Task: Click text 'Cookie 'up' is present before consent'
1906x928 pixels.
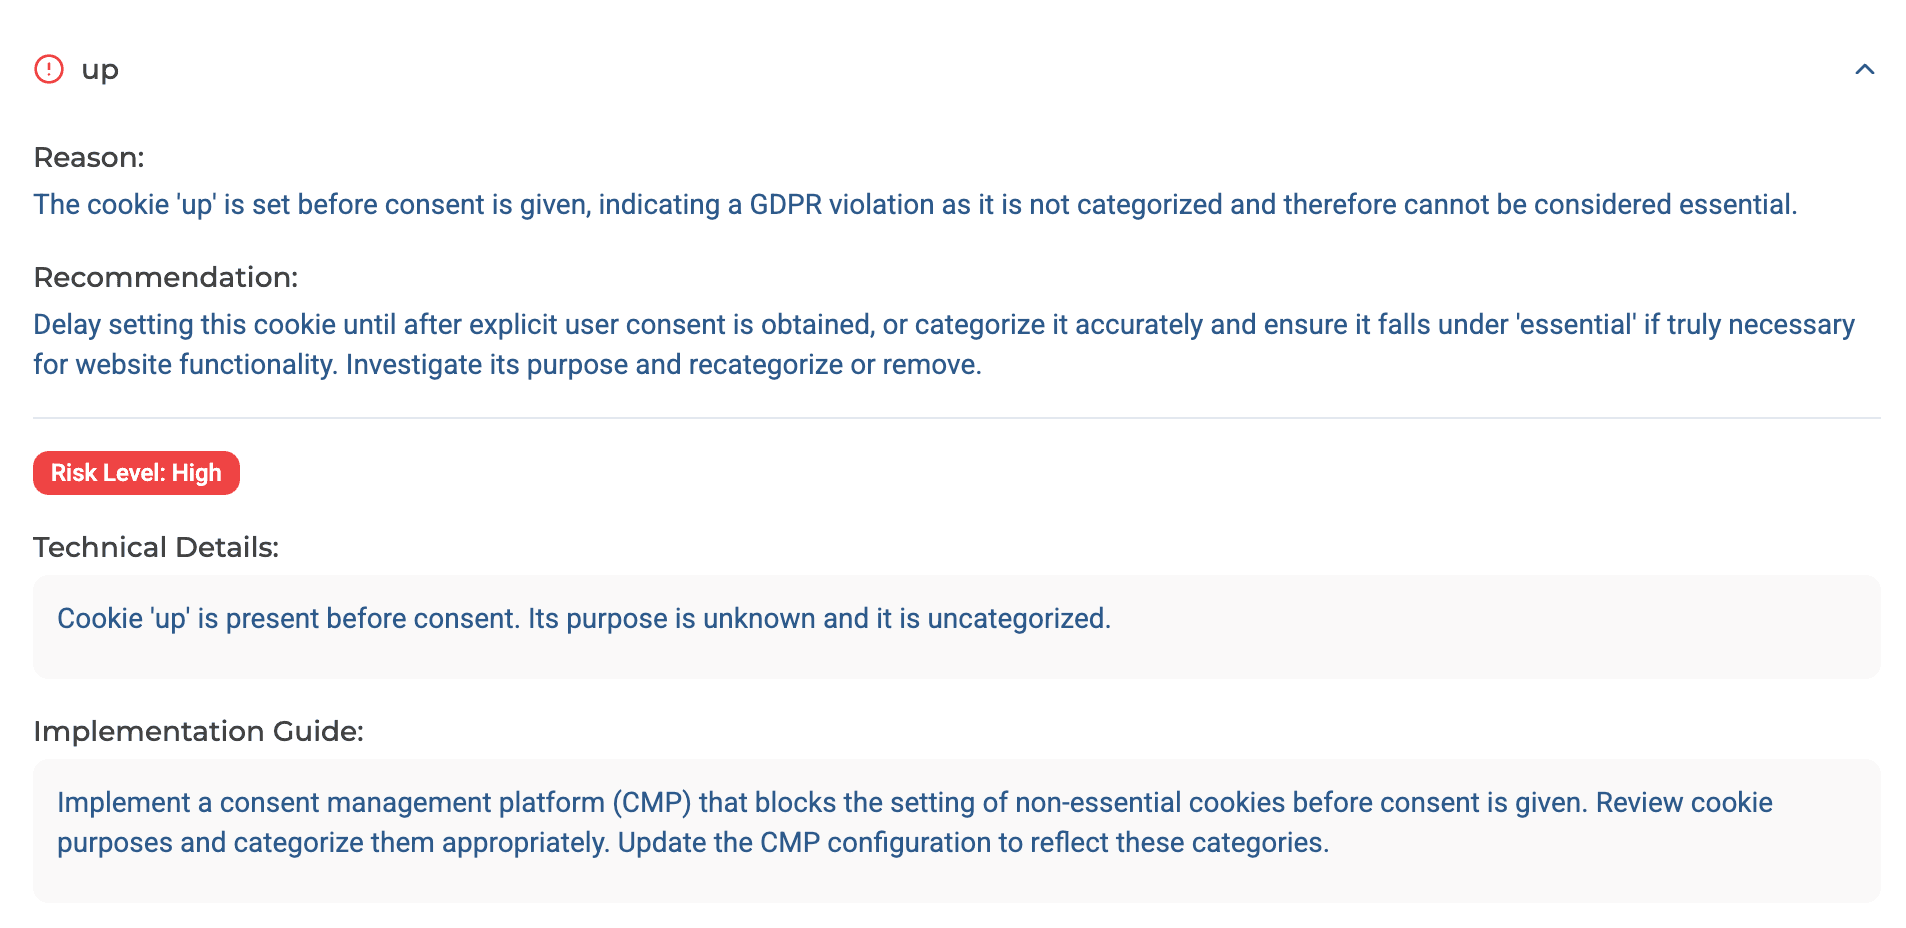Action: [x=288, y=618]
